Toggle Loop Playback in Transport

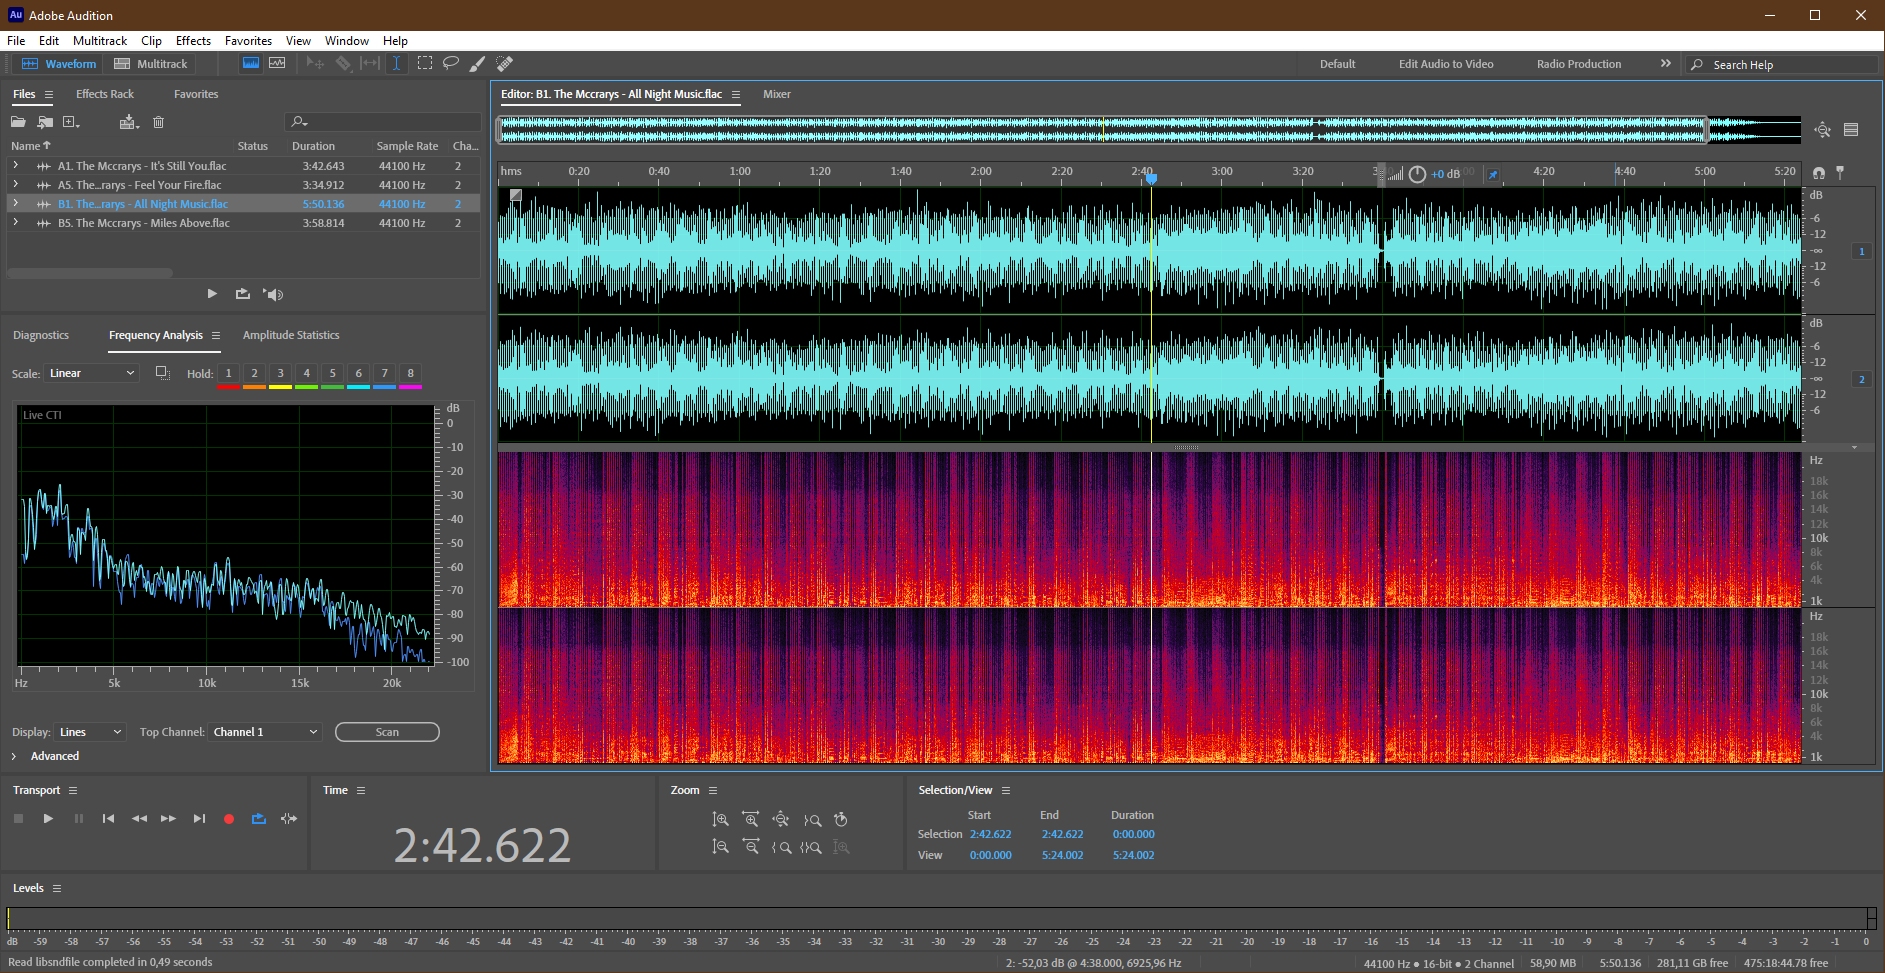[x=259, y=819]
